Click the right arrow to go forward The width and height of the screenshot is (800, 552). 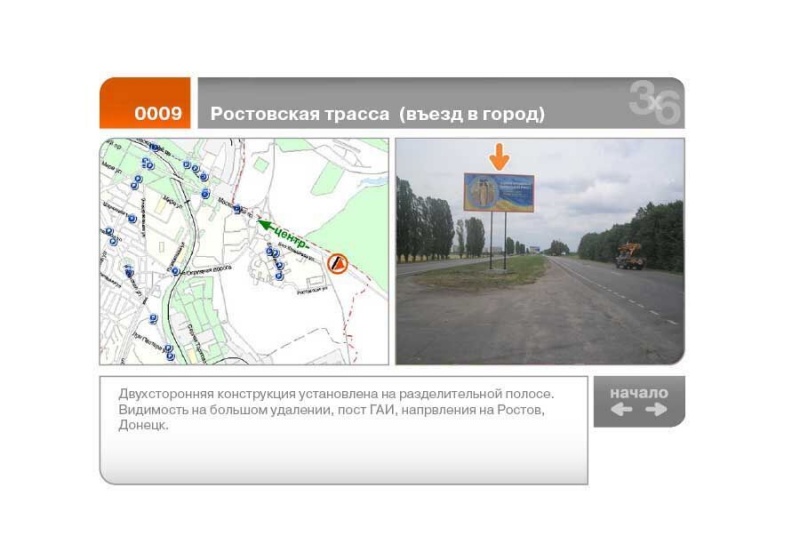[x=656, y=409]
